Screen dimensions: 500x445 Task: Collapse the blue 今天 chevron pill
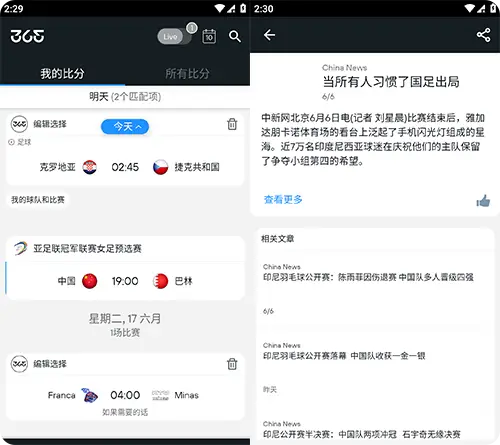pos(125,127)
